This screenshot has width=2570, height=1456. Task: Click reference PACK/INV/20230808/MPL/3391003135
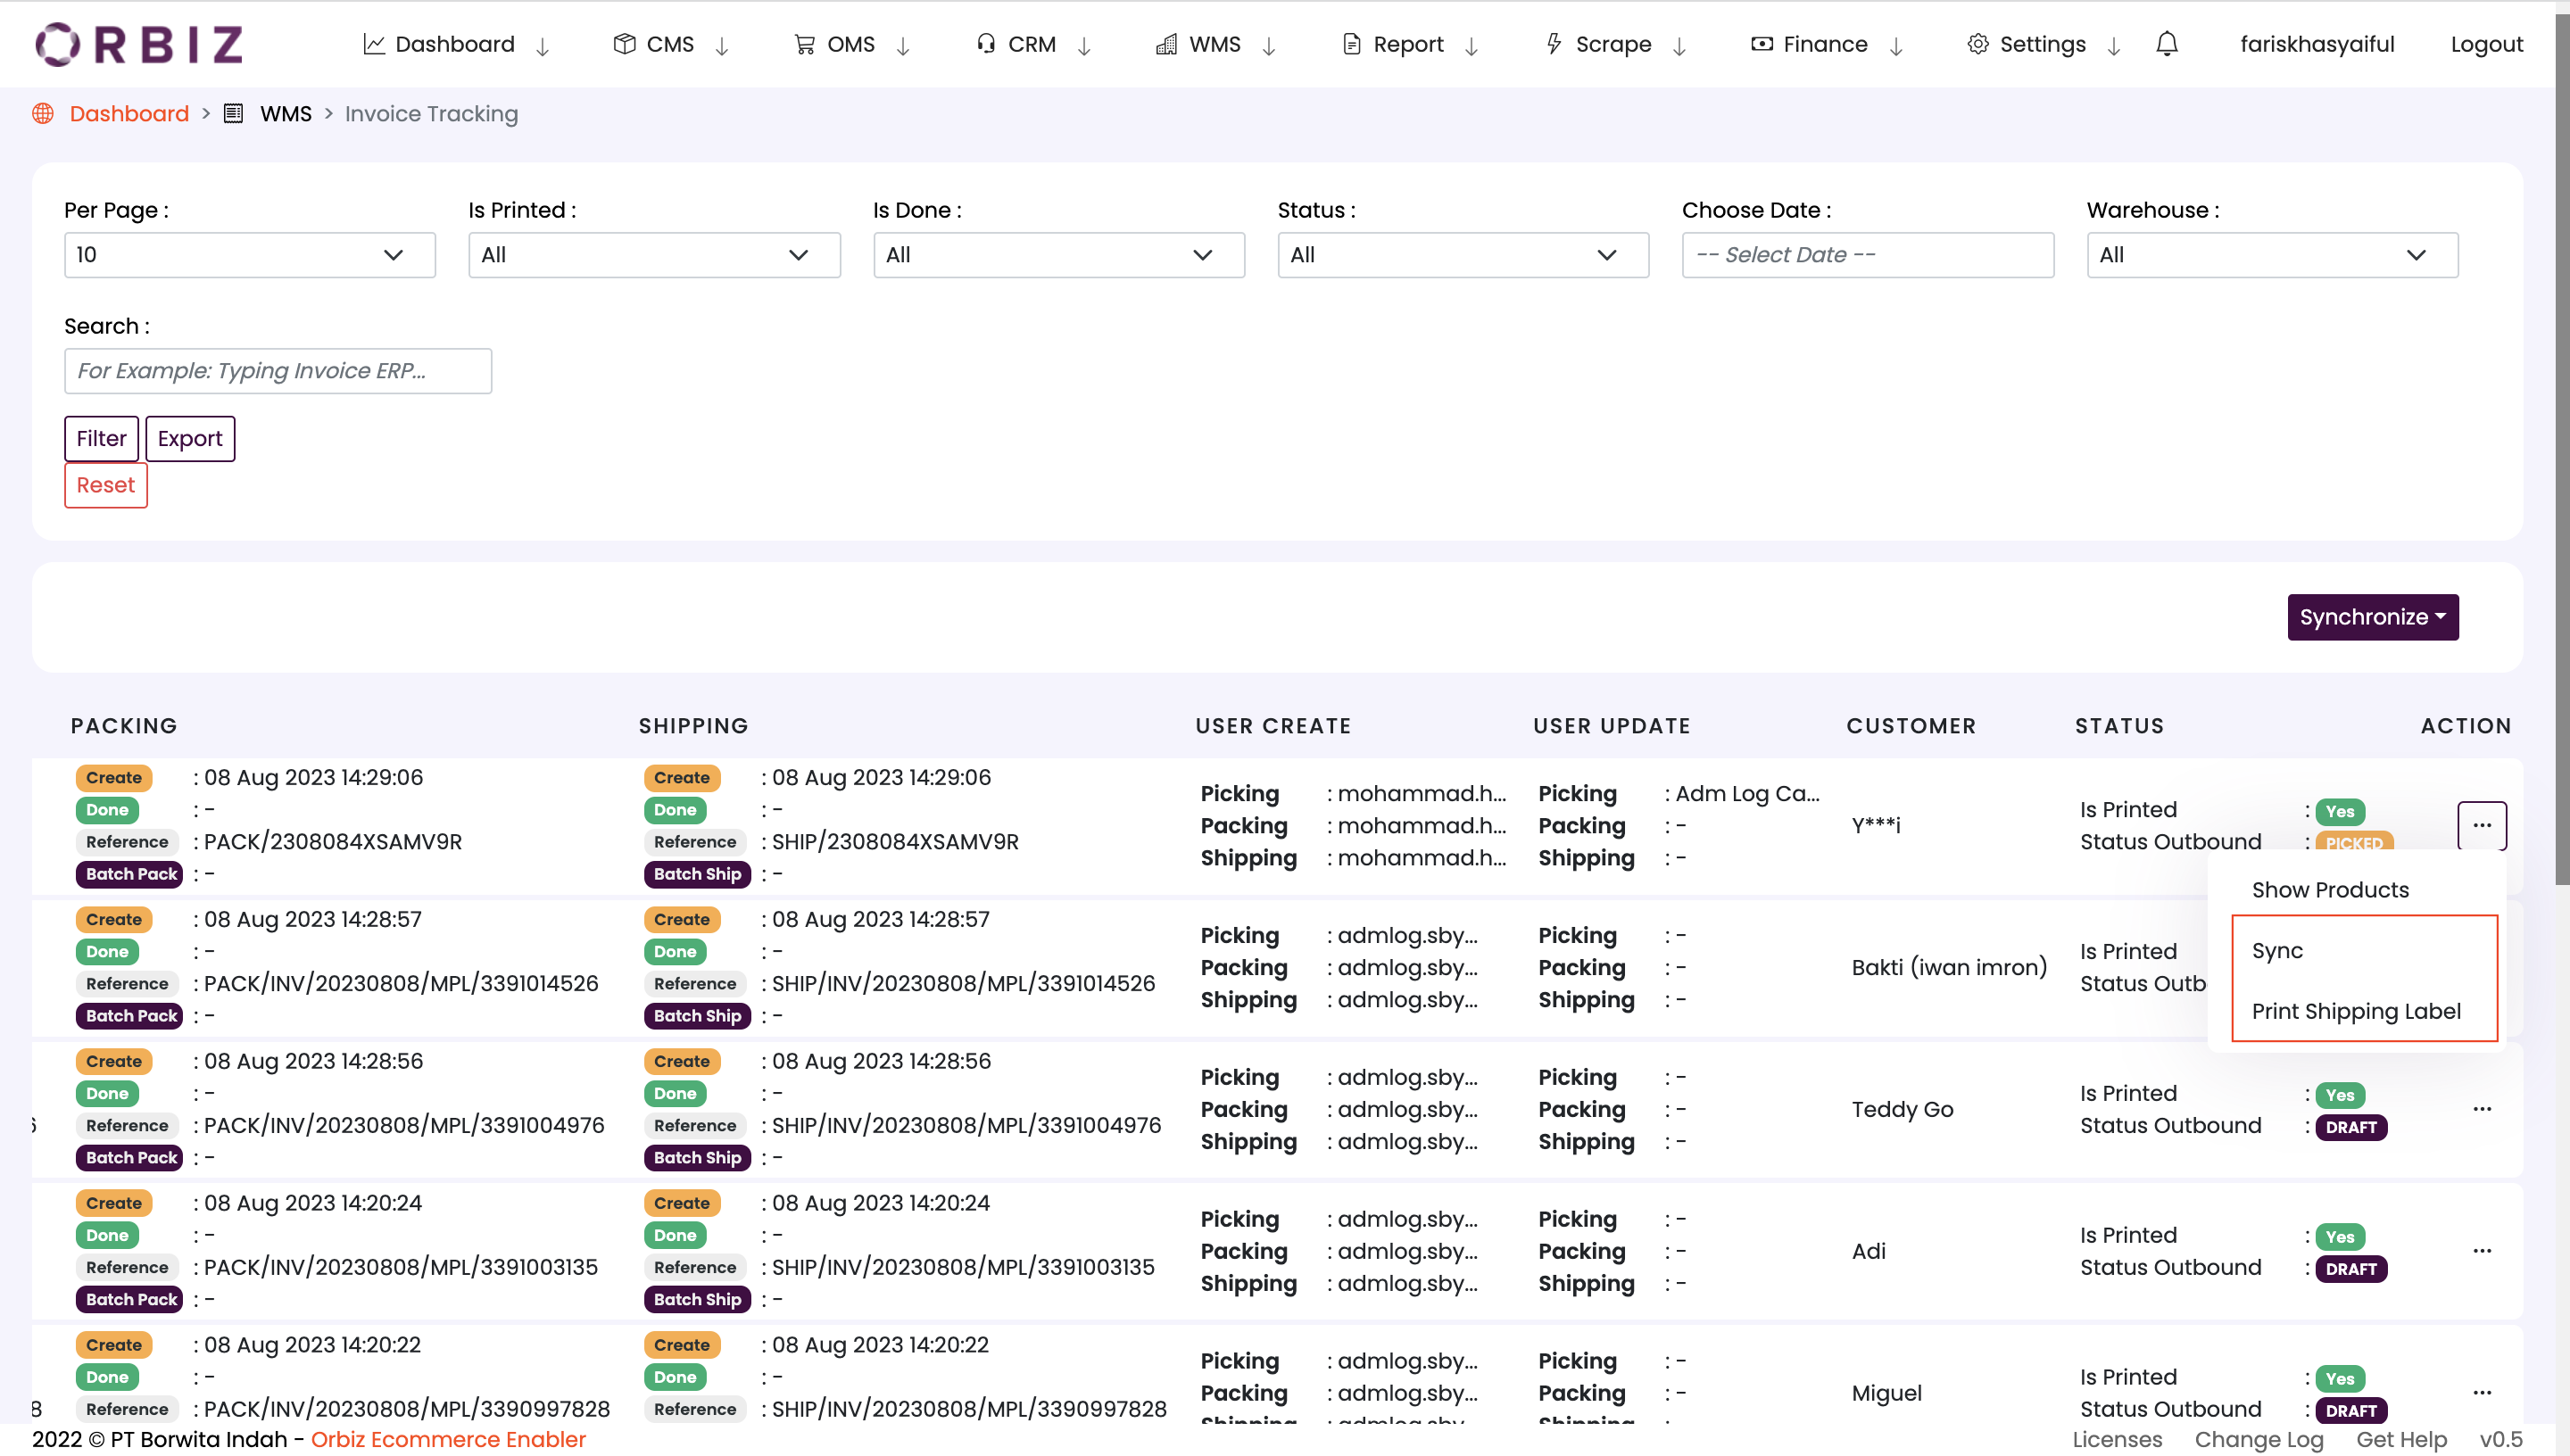(401, 1268)
